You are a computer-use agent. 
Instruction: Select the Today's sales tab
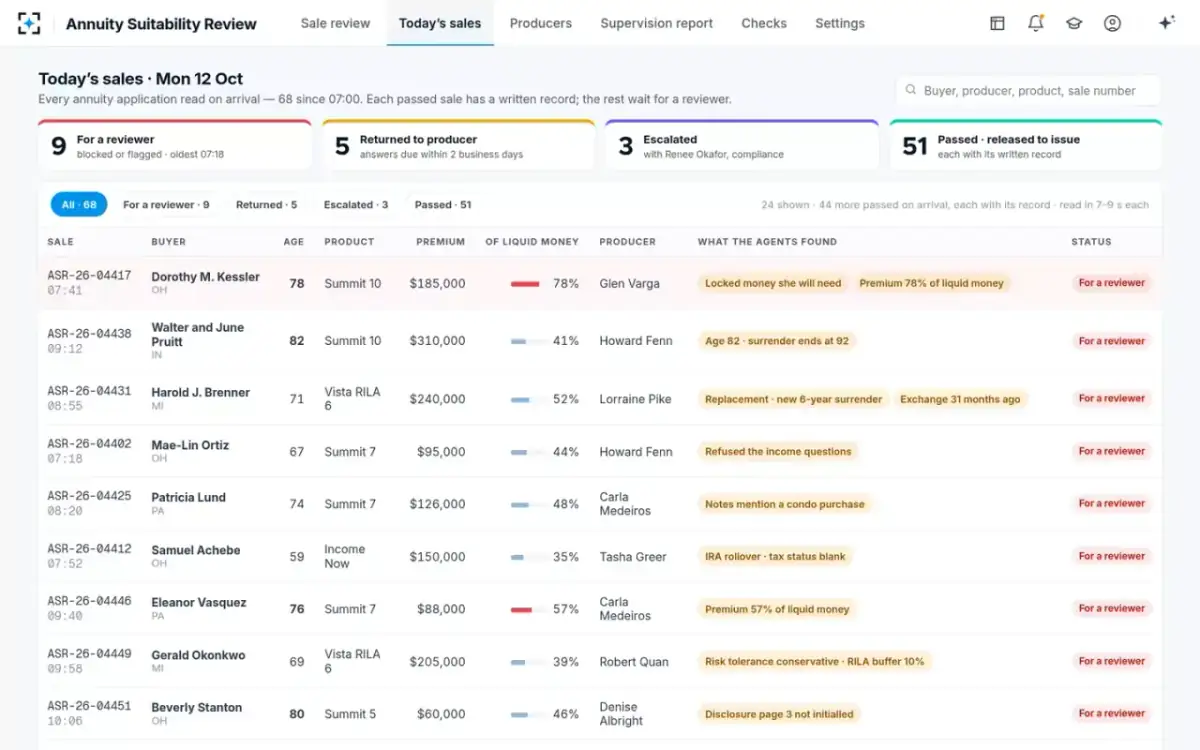pos(440,23)
